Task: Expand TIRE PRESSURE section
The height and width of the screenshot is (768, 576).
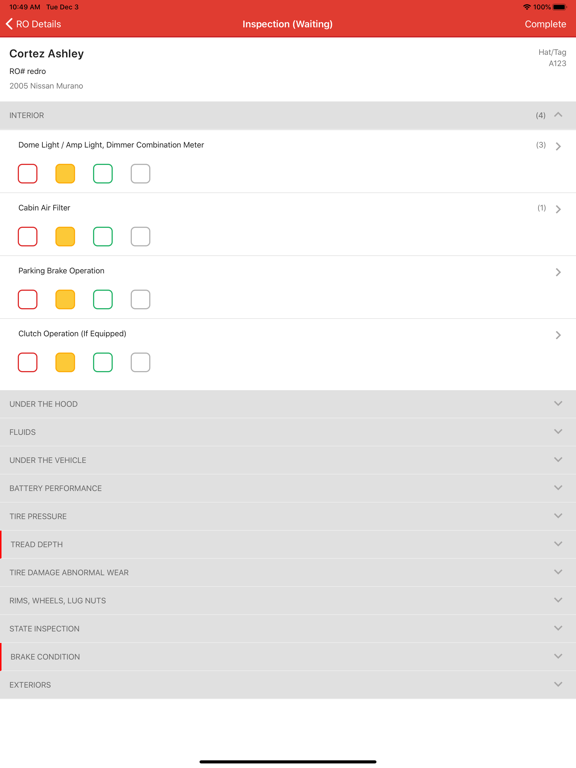Action: [x=288, y=516]
